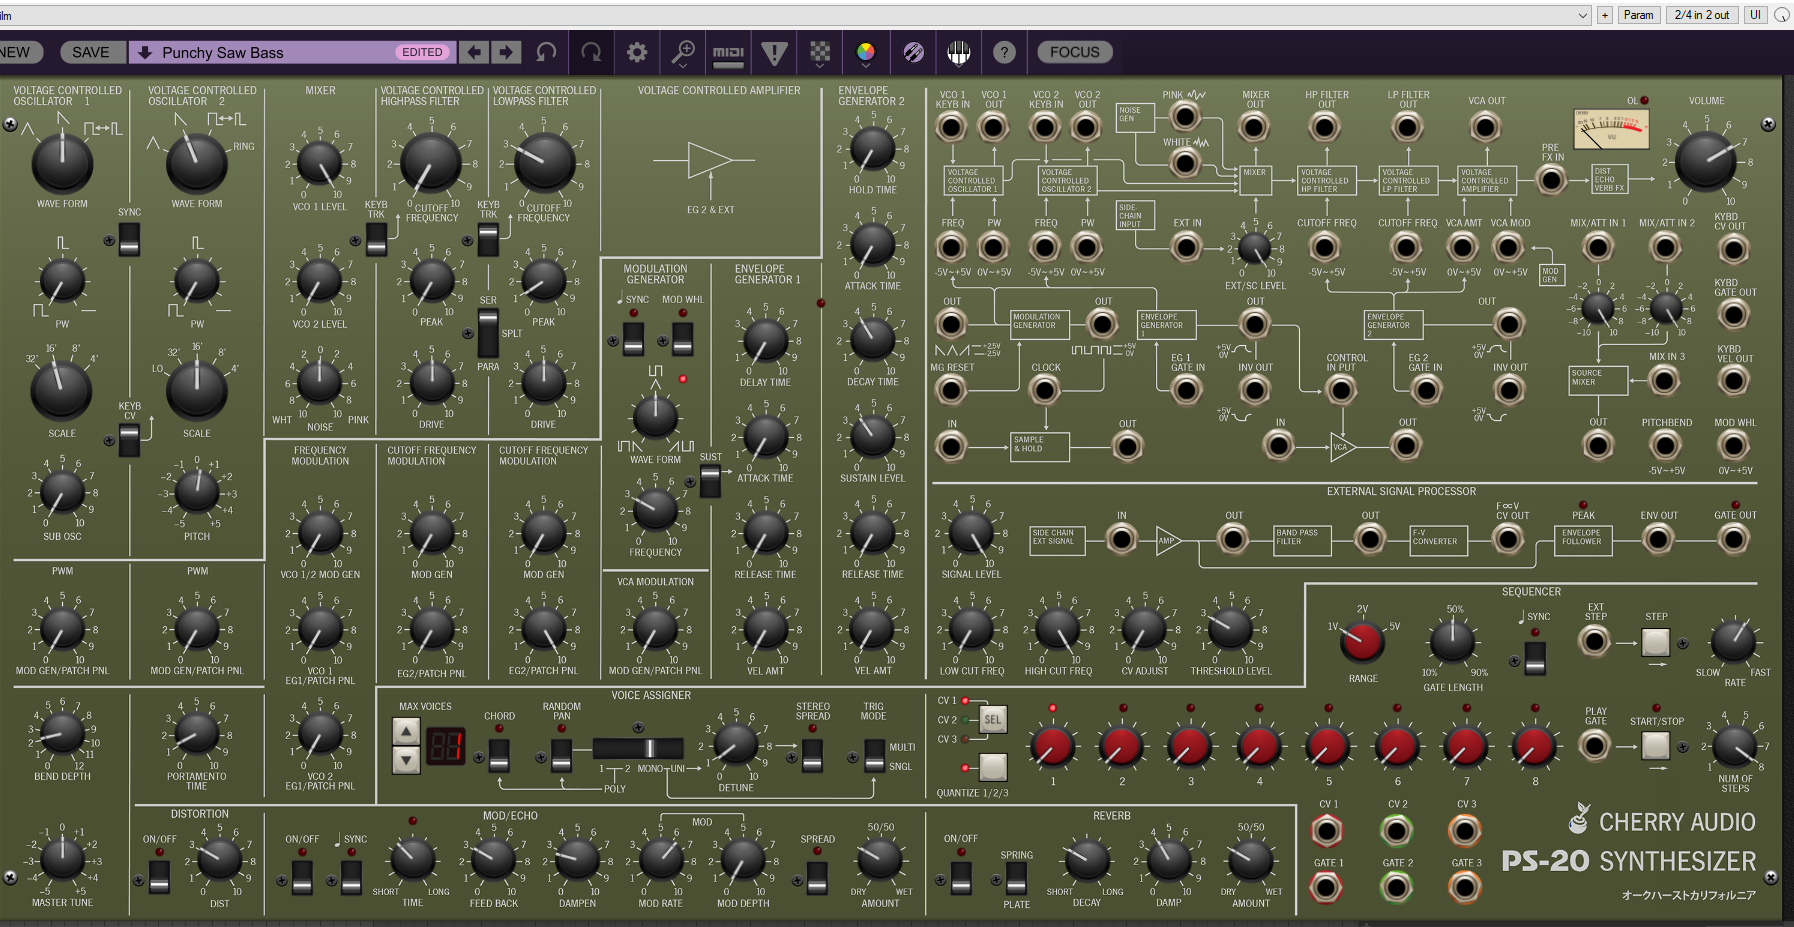
Task: Open the settings gear icon
Action: pyautogui.click(x=637, y=52)
